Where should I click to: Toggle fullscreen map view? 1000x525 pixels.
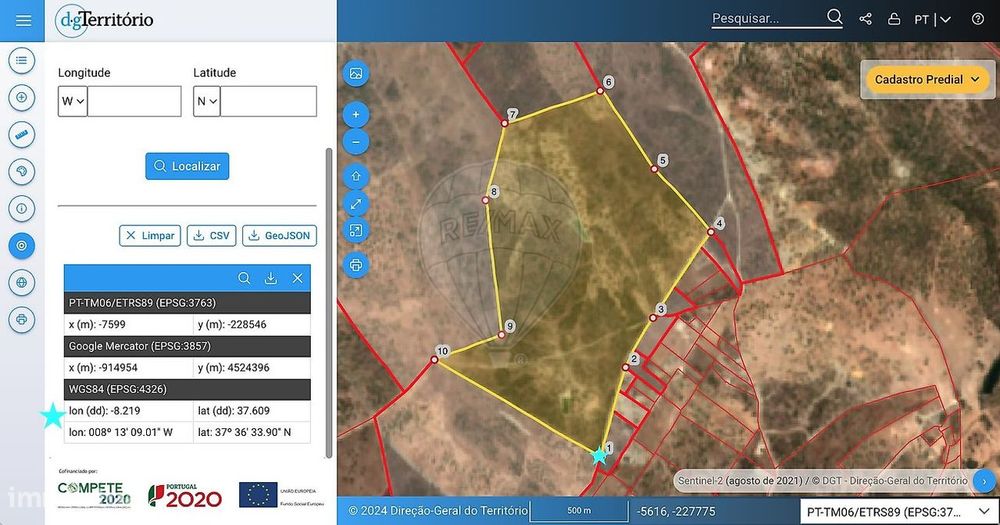click(356, 204)
